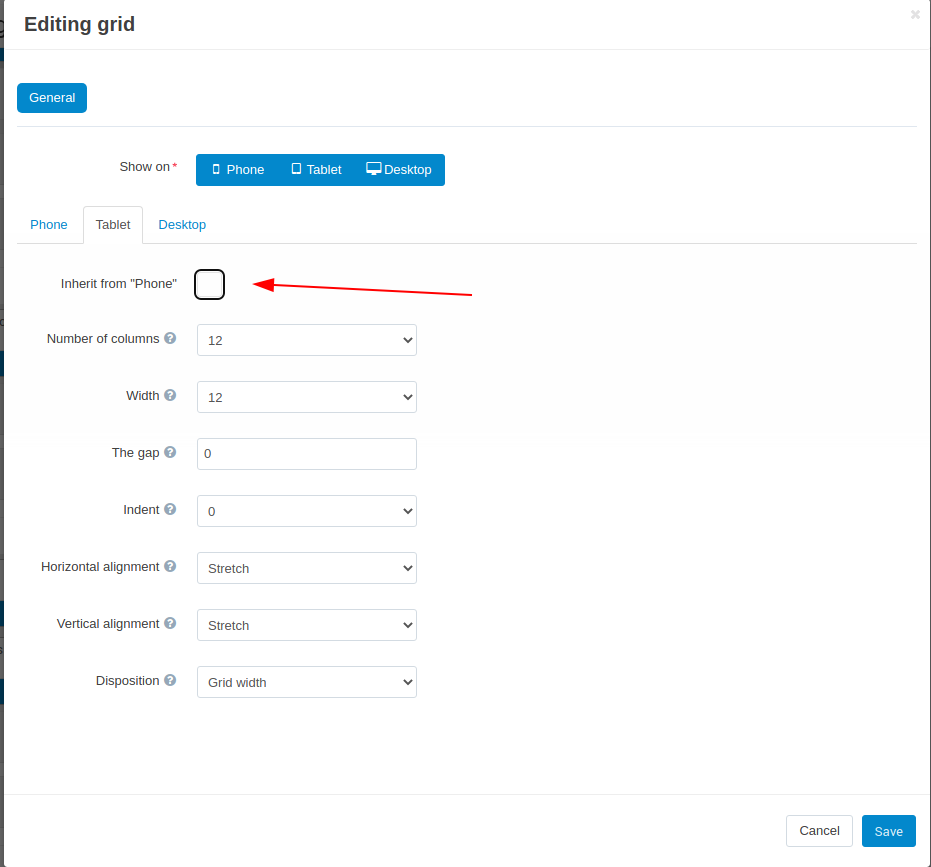Save the grid settings
The width and height of the screenshot is (931, 867).
pos(888,831)
